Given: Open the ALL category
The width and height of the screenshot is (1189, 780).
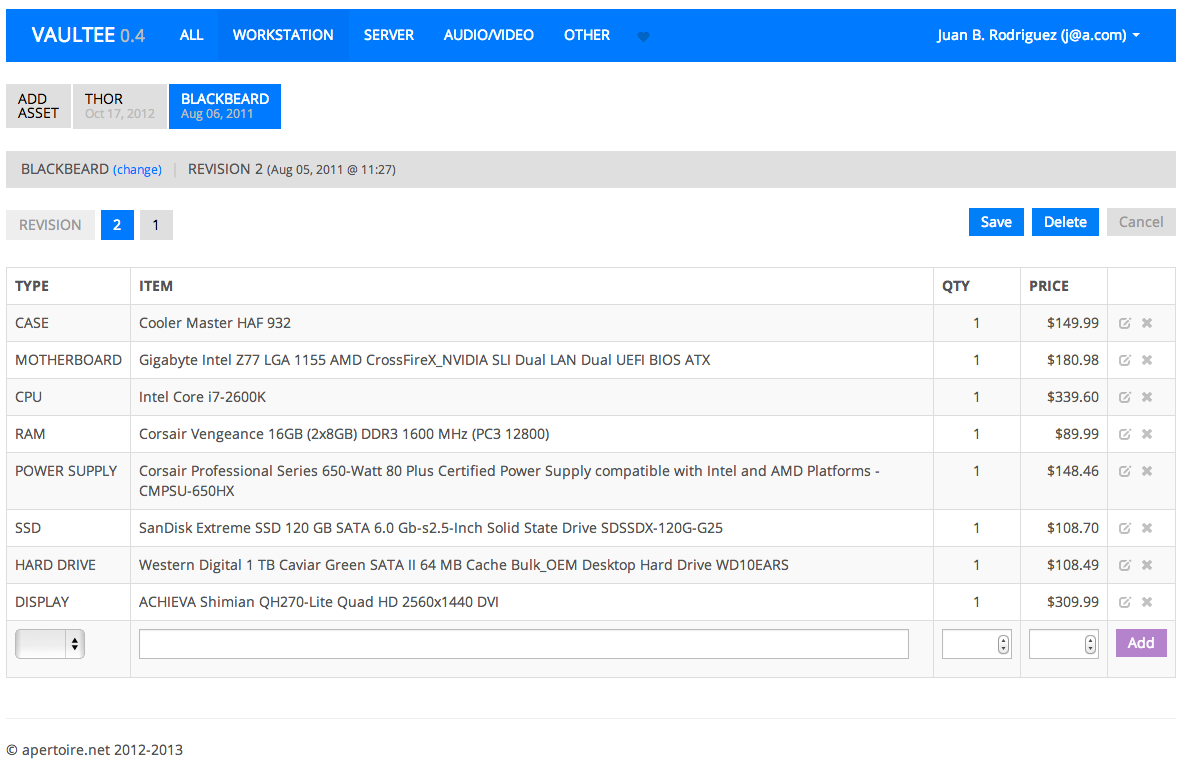Looking at the screenshot, I should [191, 35].
